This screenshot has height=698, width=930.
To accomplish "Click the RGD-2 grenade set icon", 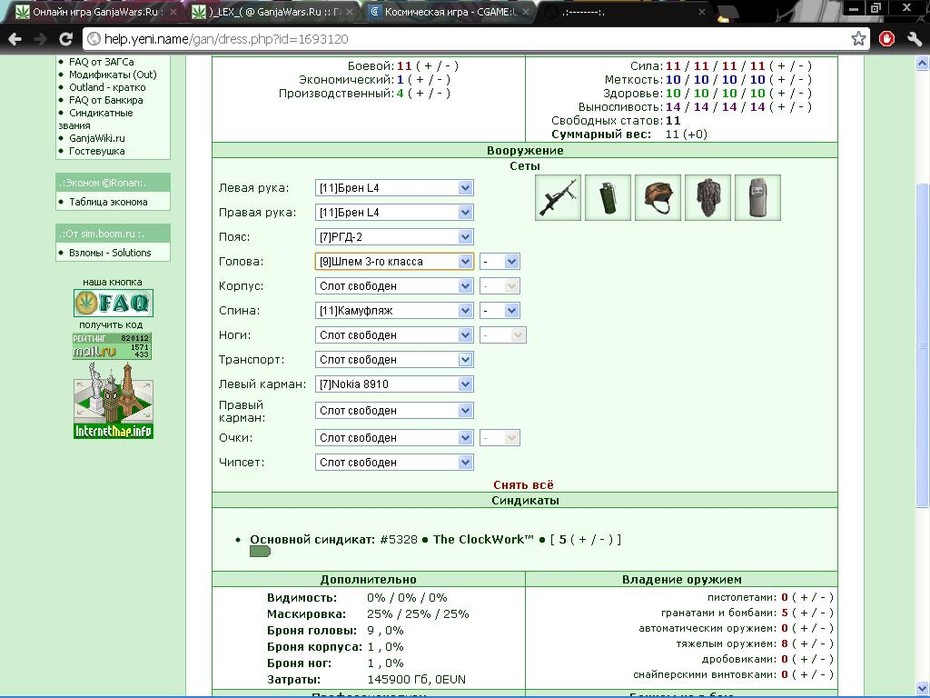I will pyautogui.click(x=608, y=197).
